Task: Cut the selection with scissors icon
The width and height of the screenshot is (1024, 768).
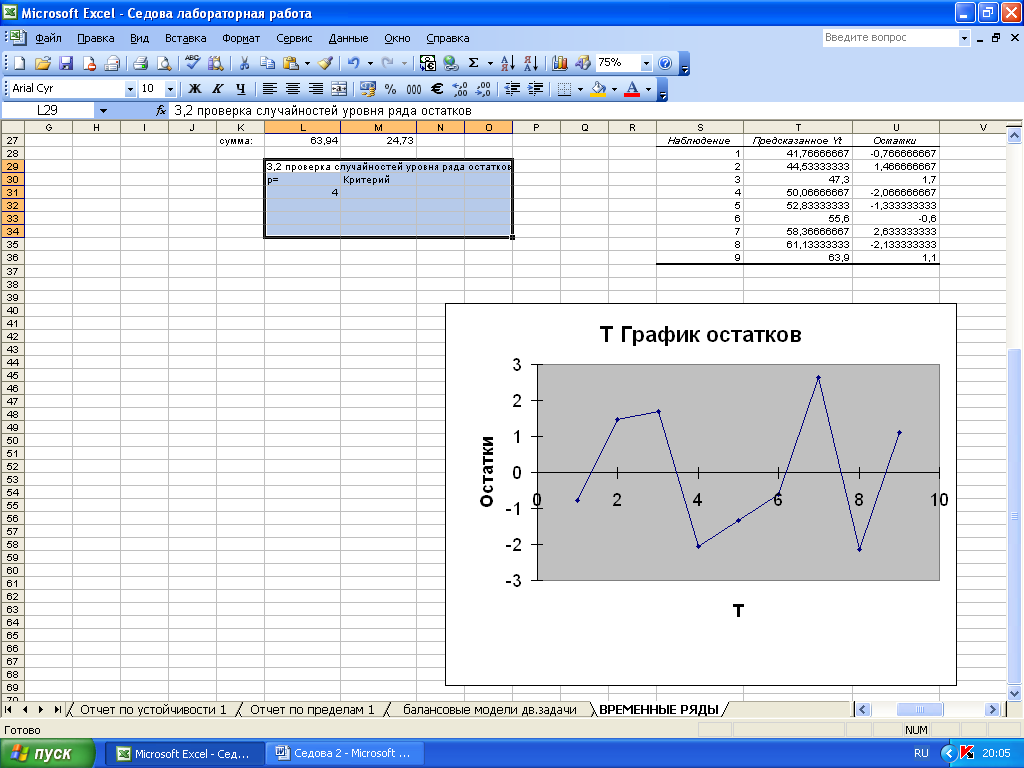Action: (x=244, y=63)
